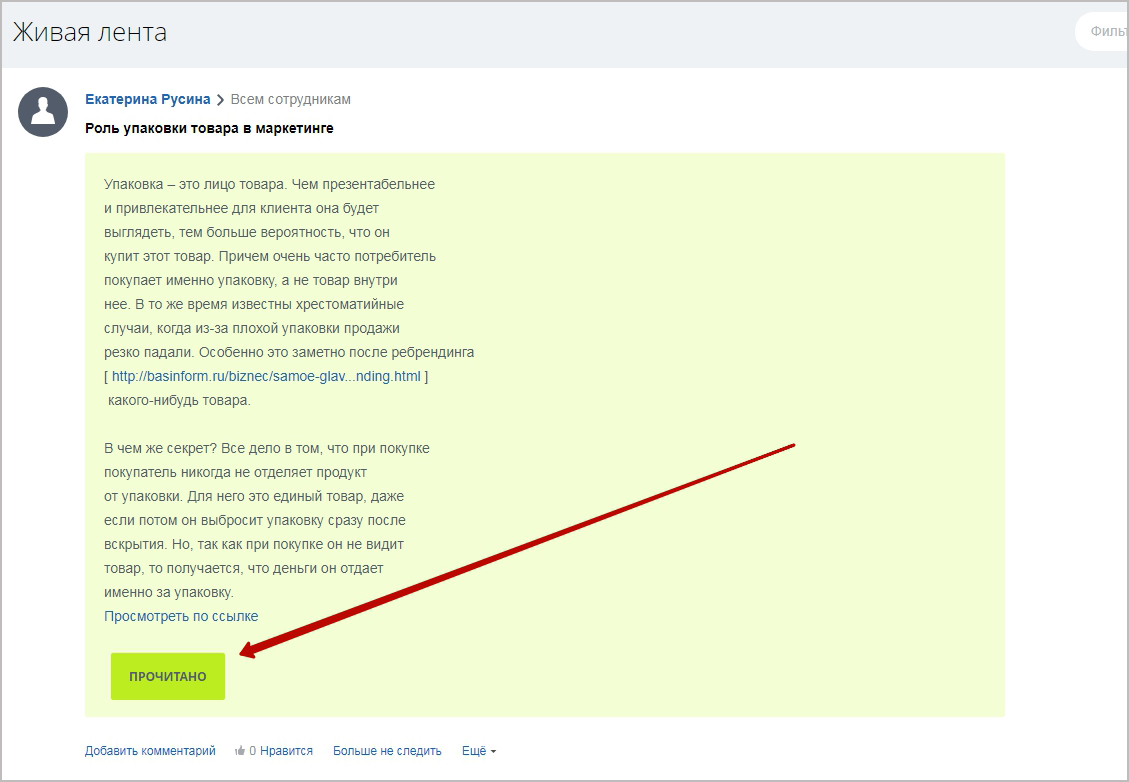
Task: Expand the Ещё dropdown menu
Action: 474,751
